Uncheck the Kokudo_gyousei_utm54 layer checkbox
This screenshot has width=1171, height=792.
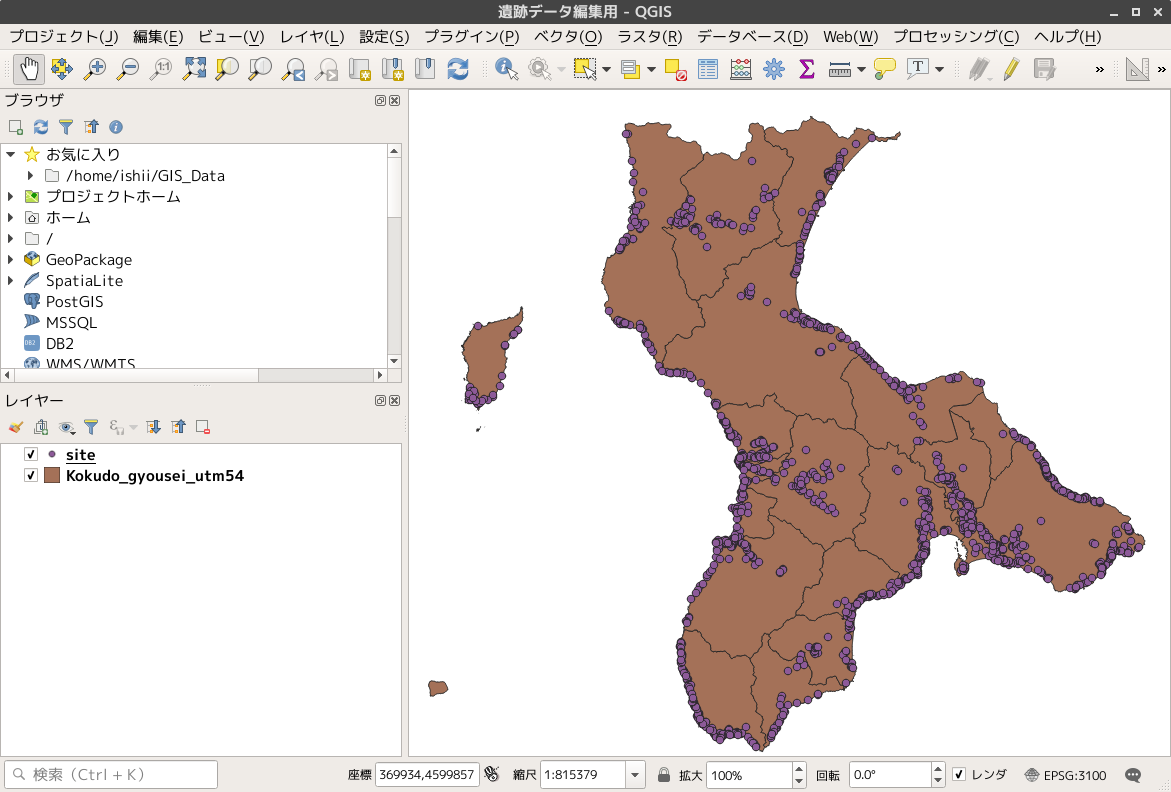[31, 476]
